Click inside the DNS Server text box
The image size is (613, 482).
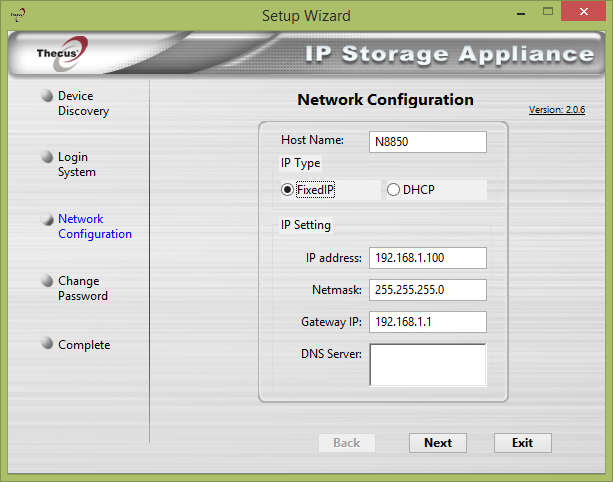(x=427, y=364)
